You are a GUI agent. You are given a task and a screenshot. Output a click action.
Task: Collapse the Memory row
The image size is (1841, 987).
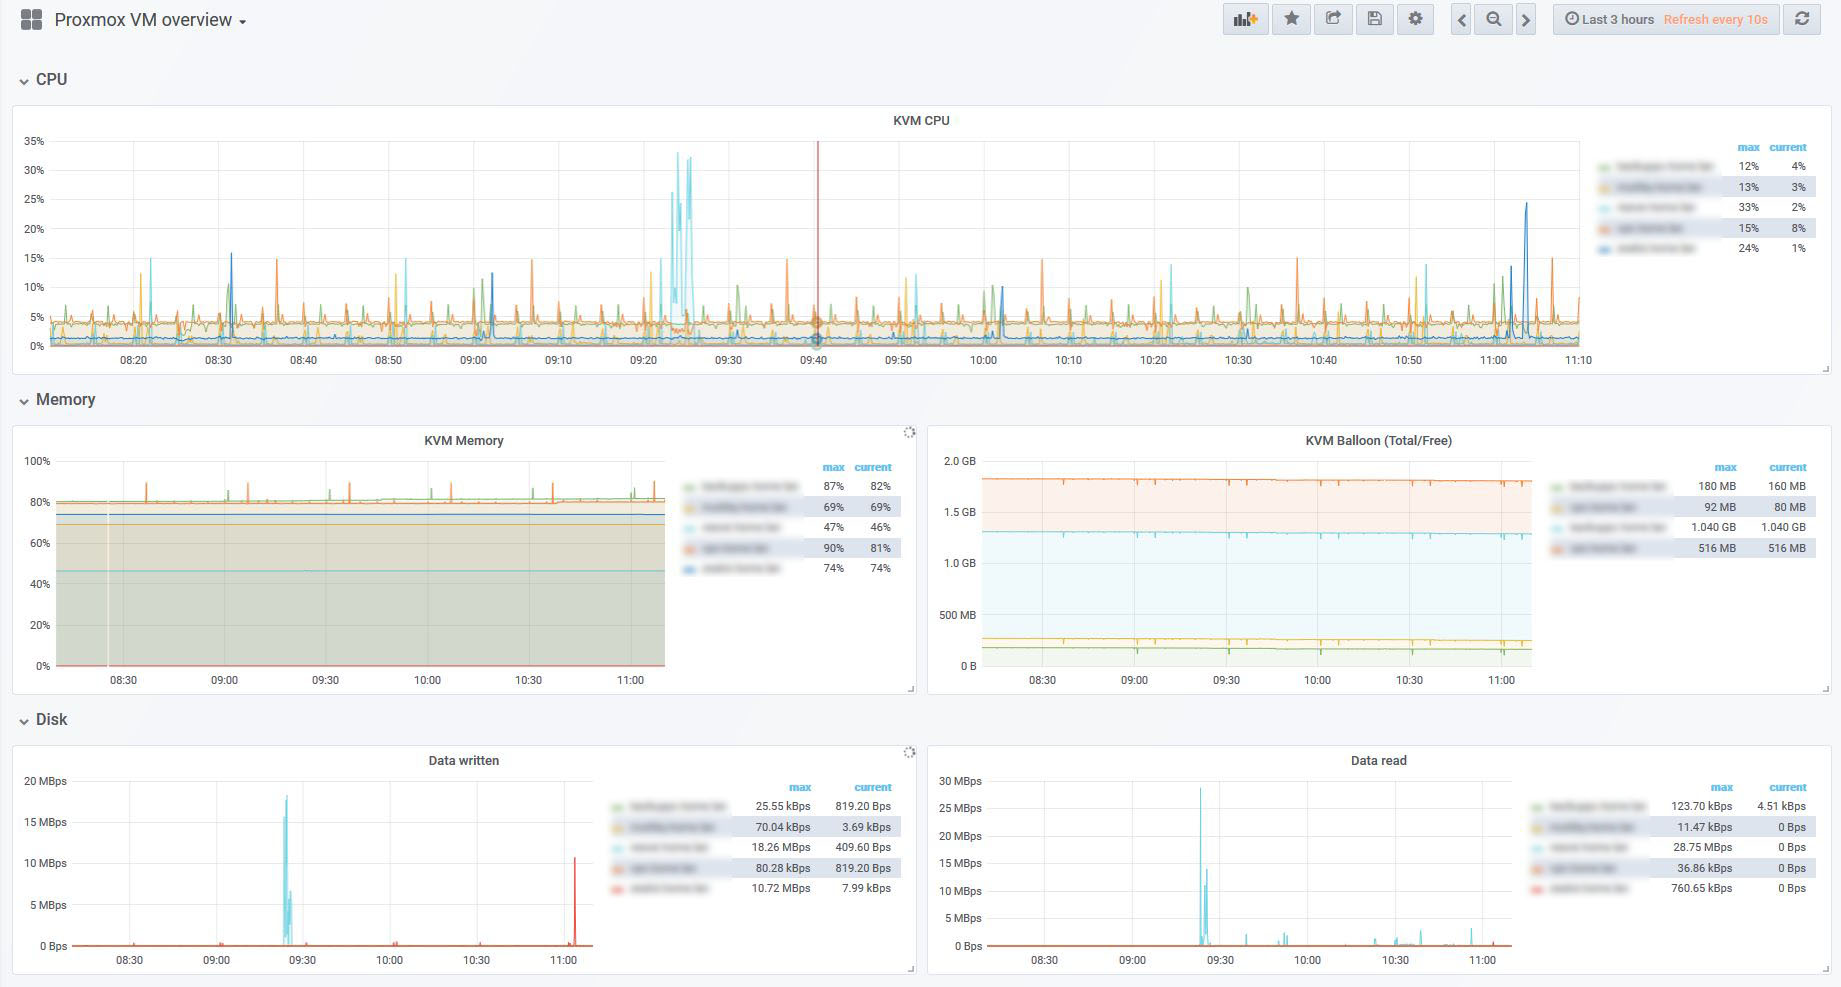click(57, 399)
